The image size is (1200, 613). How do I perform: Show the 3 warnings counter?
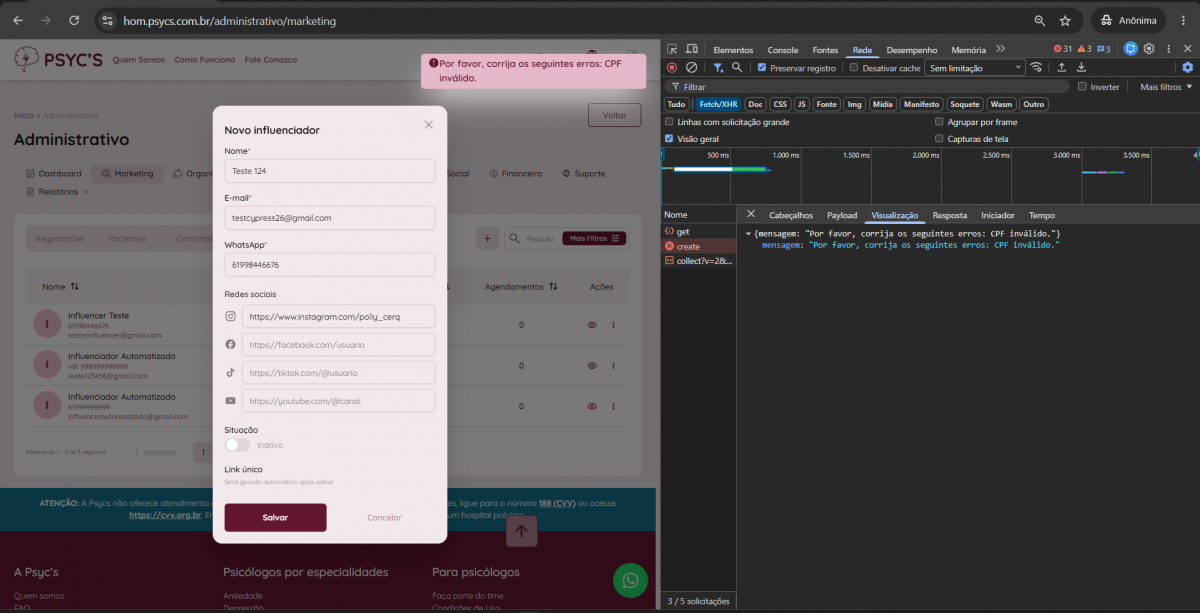pyautogui.click(x=1084, y=49)
